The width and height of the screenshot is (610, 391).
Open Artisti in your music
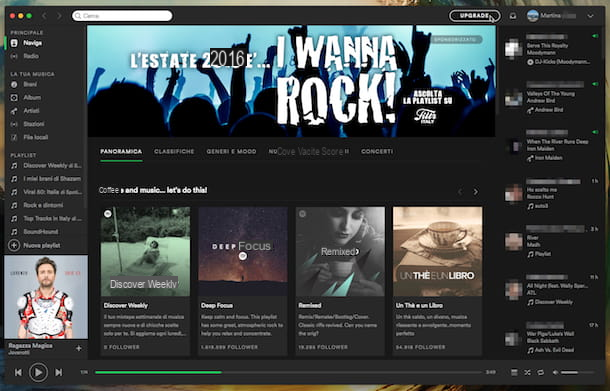pos(31,110)
